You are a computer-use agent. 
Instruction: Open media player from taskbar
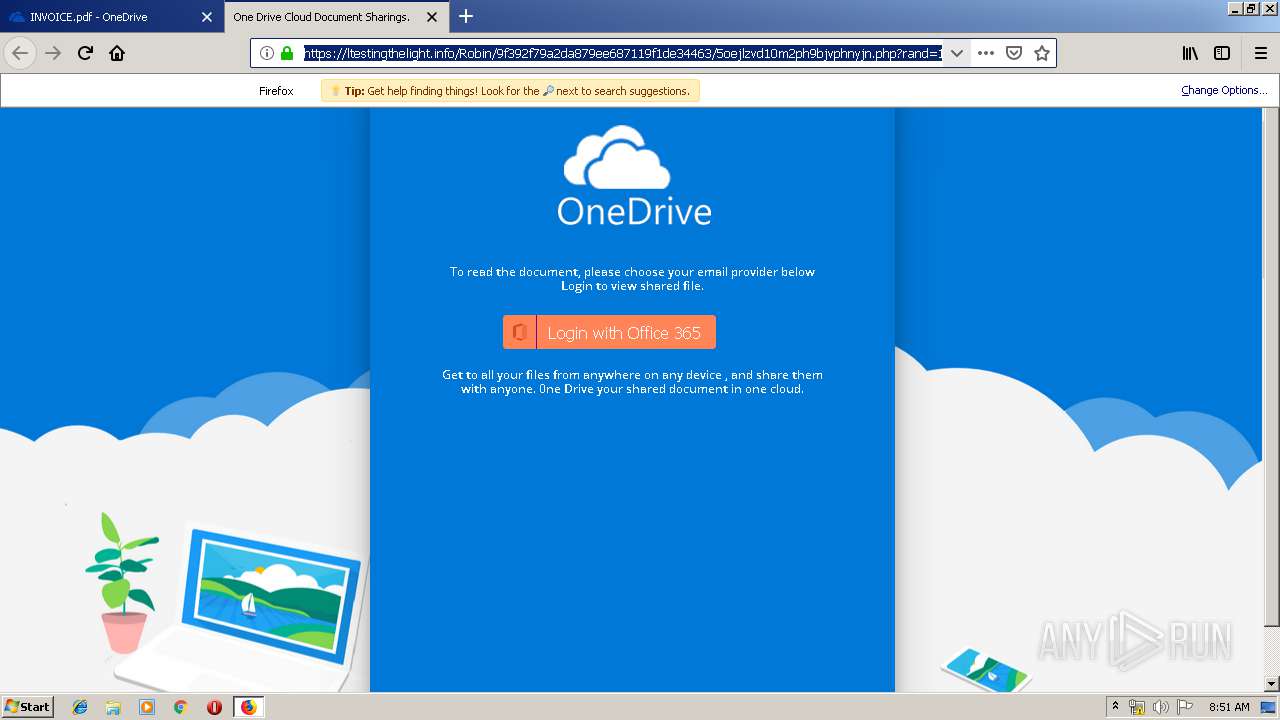click(x=147, y=707)
